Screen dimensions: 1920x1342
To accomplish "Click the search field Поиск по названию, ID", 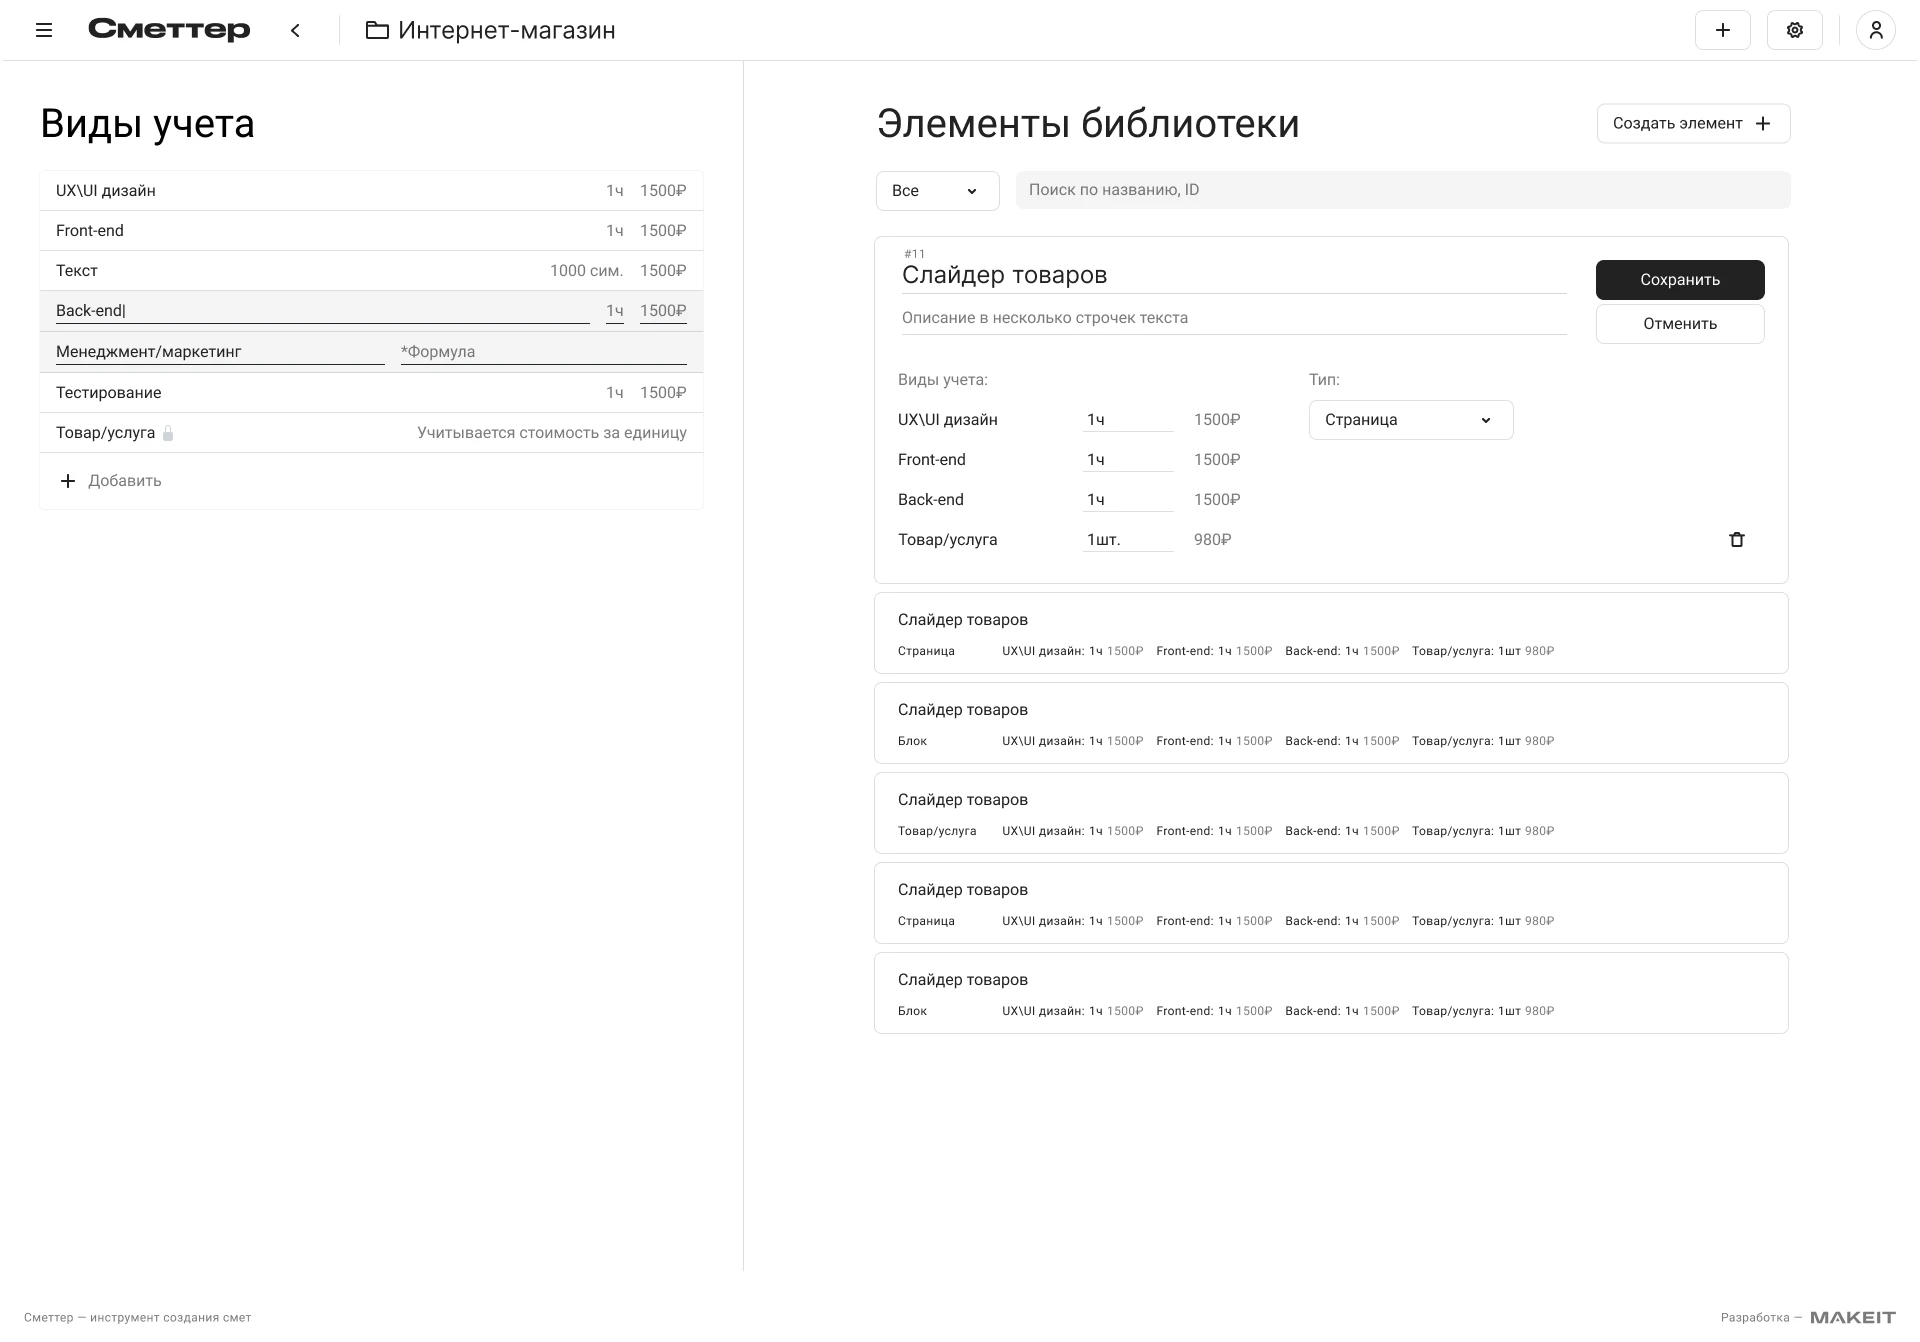I will tap(1402, 190).
